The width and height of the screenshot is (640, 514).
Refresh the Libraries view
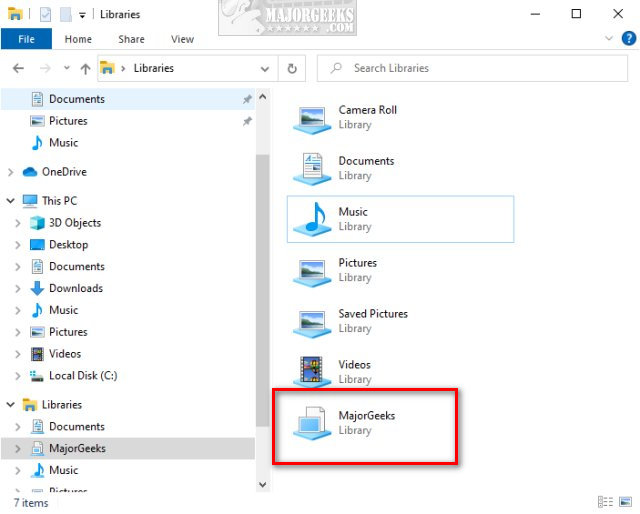point(292,69)
